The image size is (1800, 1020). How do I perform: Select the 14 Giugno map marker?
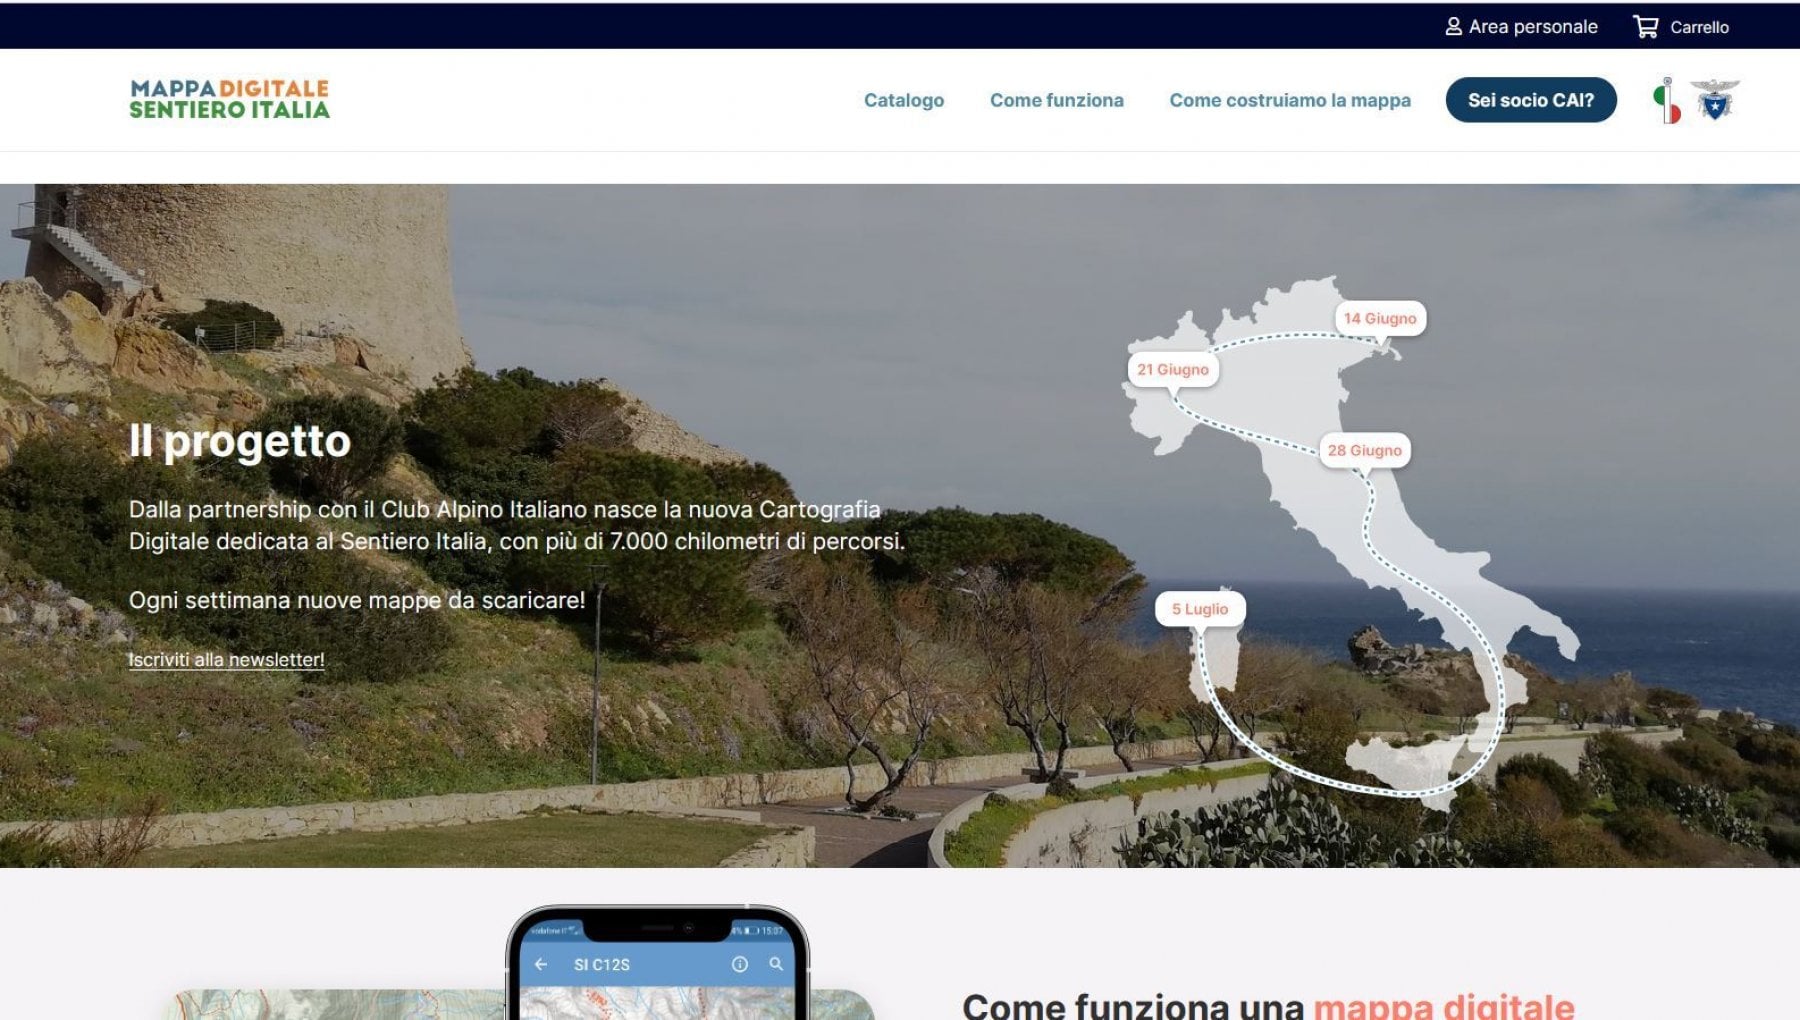tap(1380, 319)
